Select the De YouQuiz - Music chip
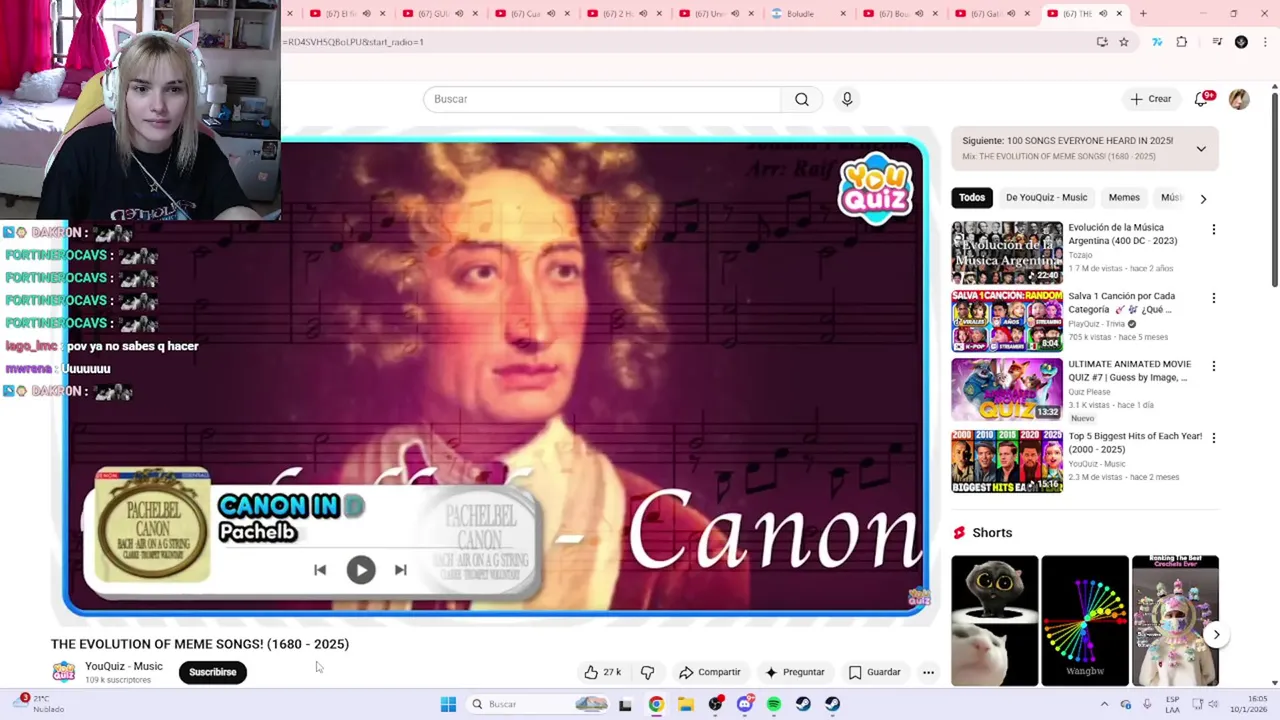 1046,198
